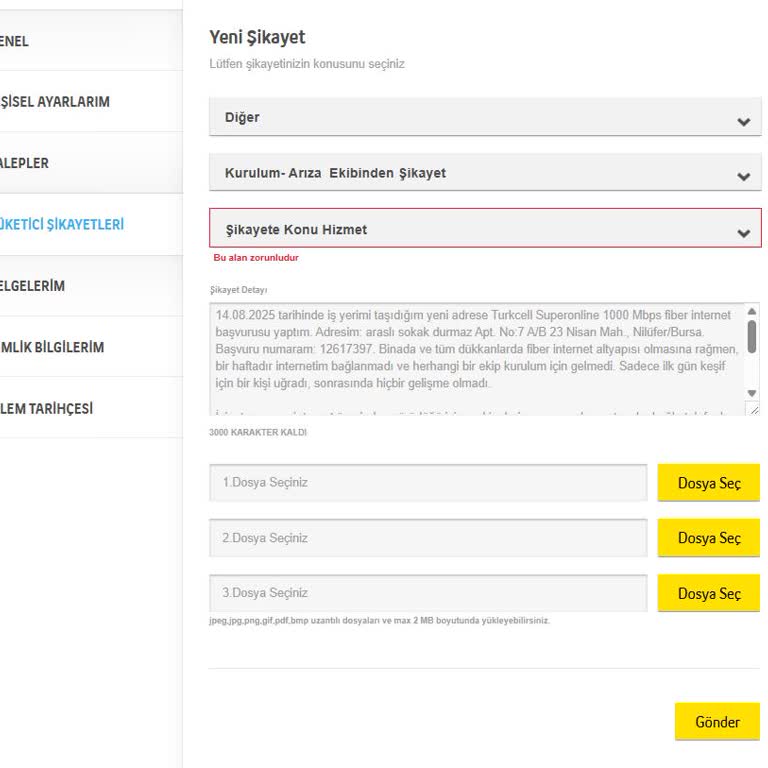
Task: Expand the Diğer complaint topic dropdown
Action: pyautogui.click(x=485, y=118)
